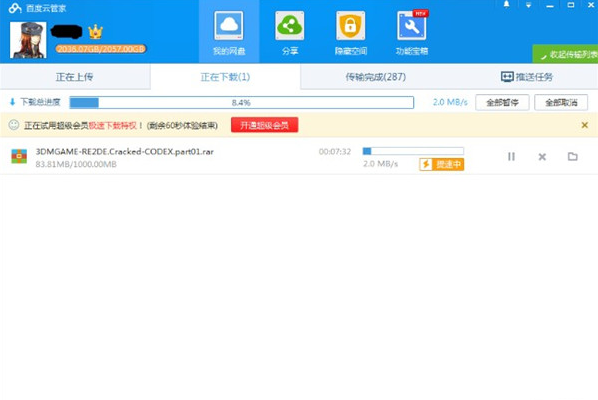
Task: Open the 隐藏空间 lock shield icon
Action: [x=350, y=26]
